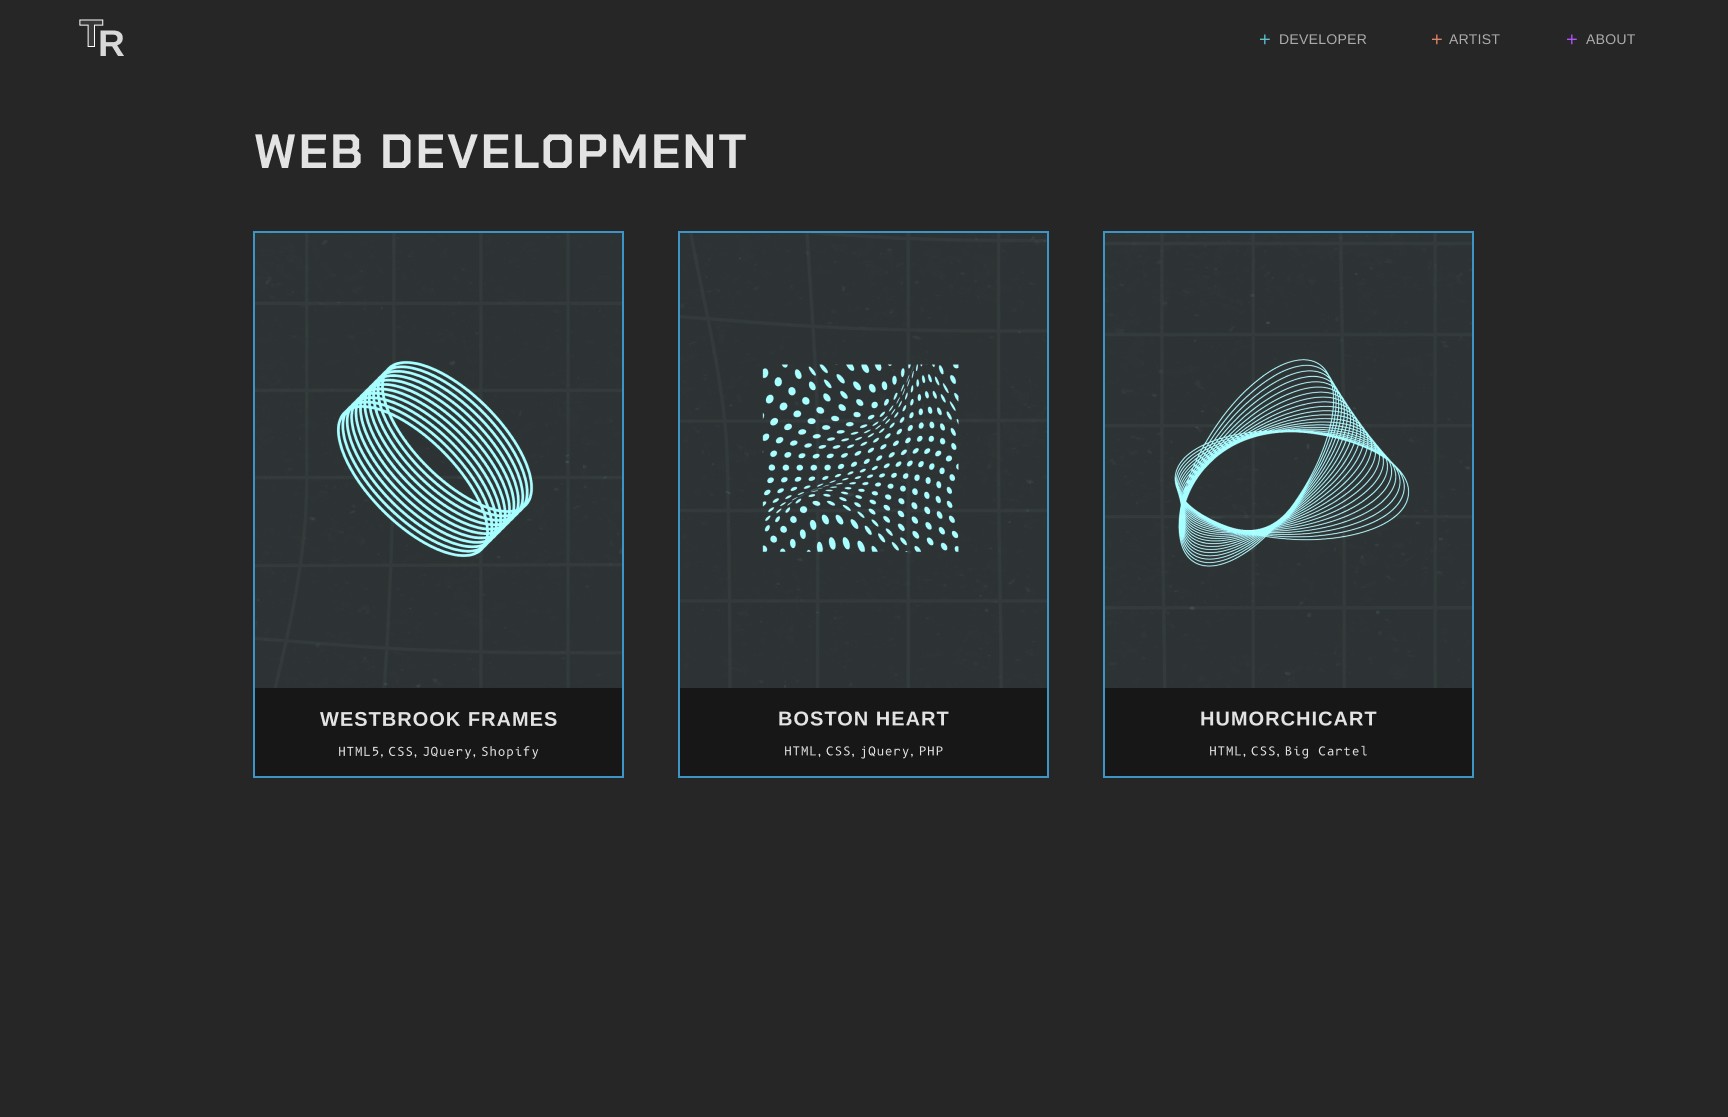1728x1117 pixels.
Task: Click the HTML, CSS, Big Cartel text
Action: pos(1288,751)
